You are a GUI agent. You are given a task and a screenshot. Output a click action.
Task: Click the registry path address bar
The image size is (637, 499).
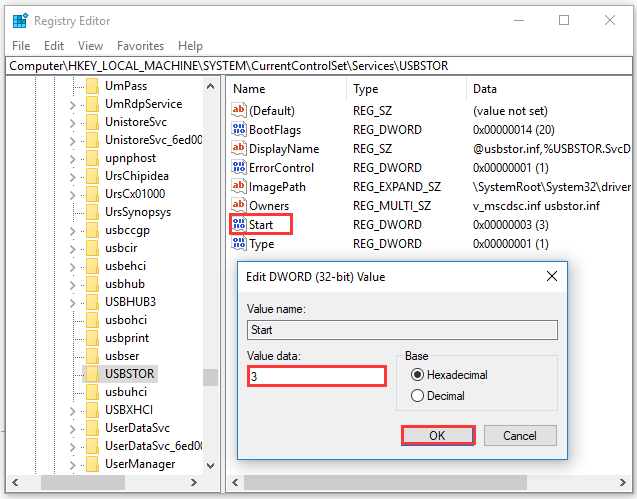click(x=318, y=66)
